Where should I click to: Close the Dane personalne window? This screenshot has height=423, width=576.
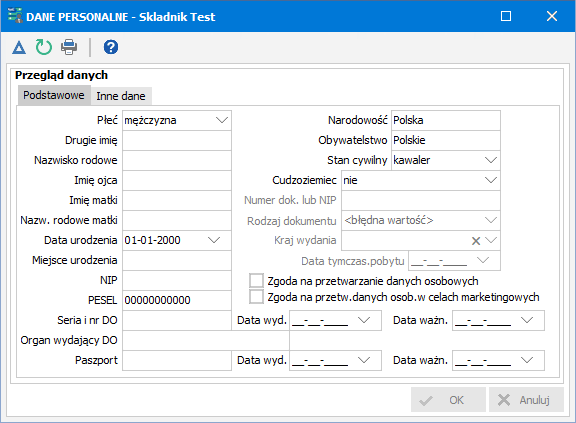[x=552, y=16]
